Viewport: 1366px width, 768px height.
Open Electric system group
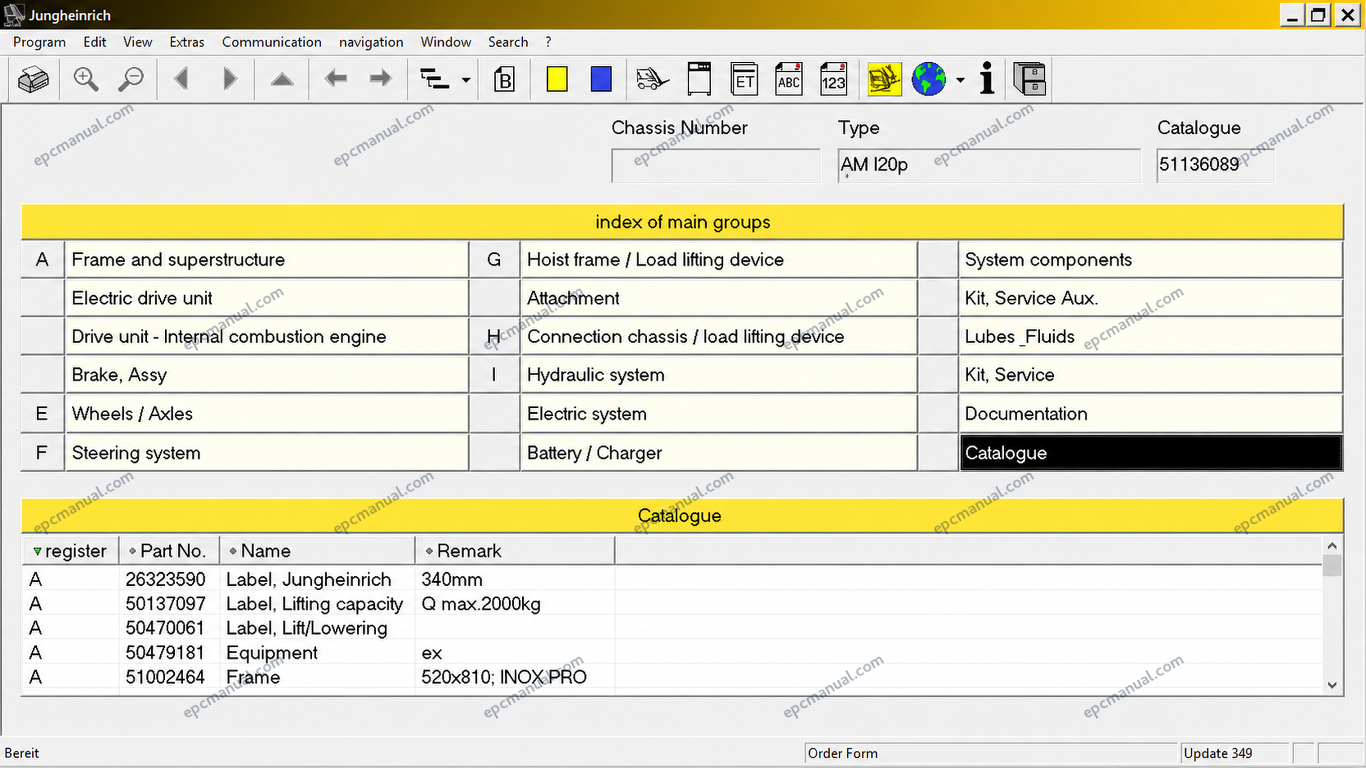click(718, 414)
